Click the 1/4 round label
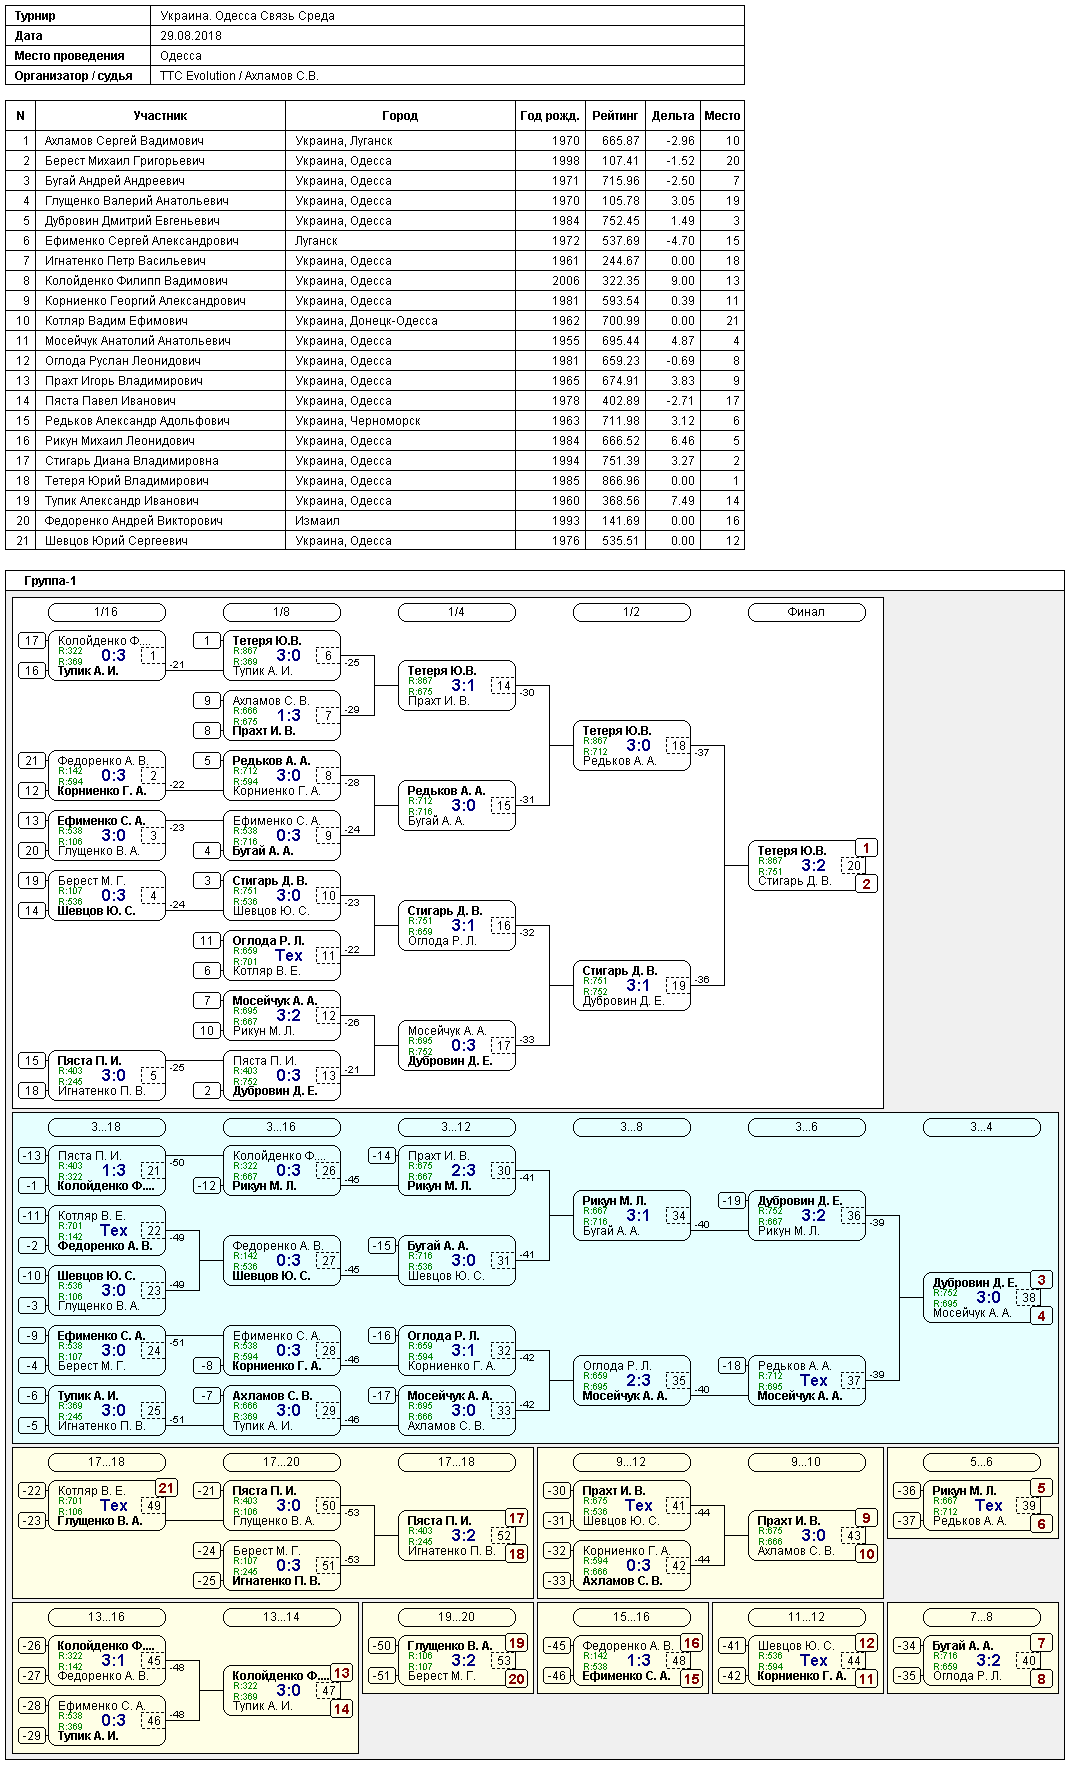1070x1765 pixels. [456, 612]
